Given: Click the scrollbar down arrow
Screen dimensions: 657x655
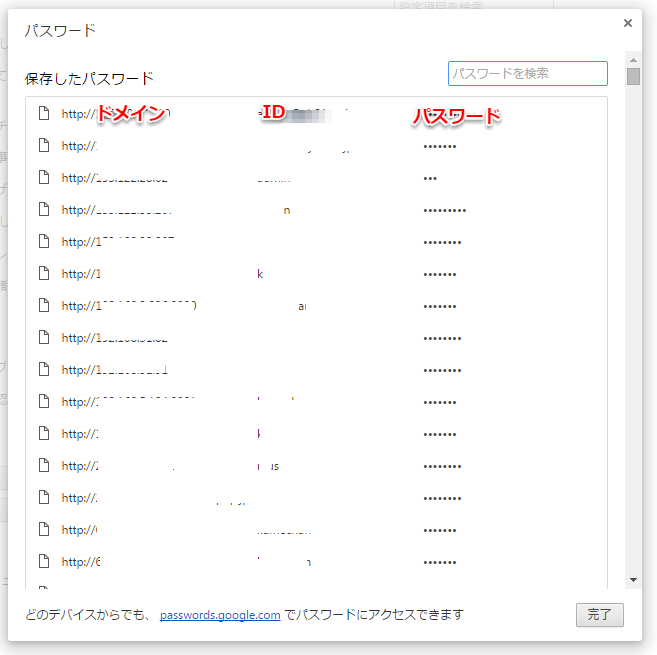Looking at the screenshot, I should point(633,580).
